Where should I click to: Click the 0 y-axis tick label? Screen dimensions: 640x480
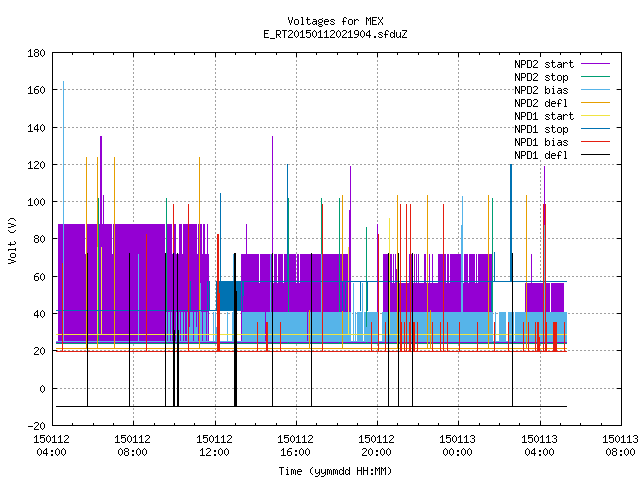click(42, 389)
